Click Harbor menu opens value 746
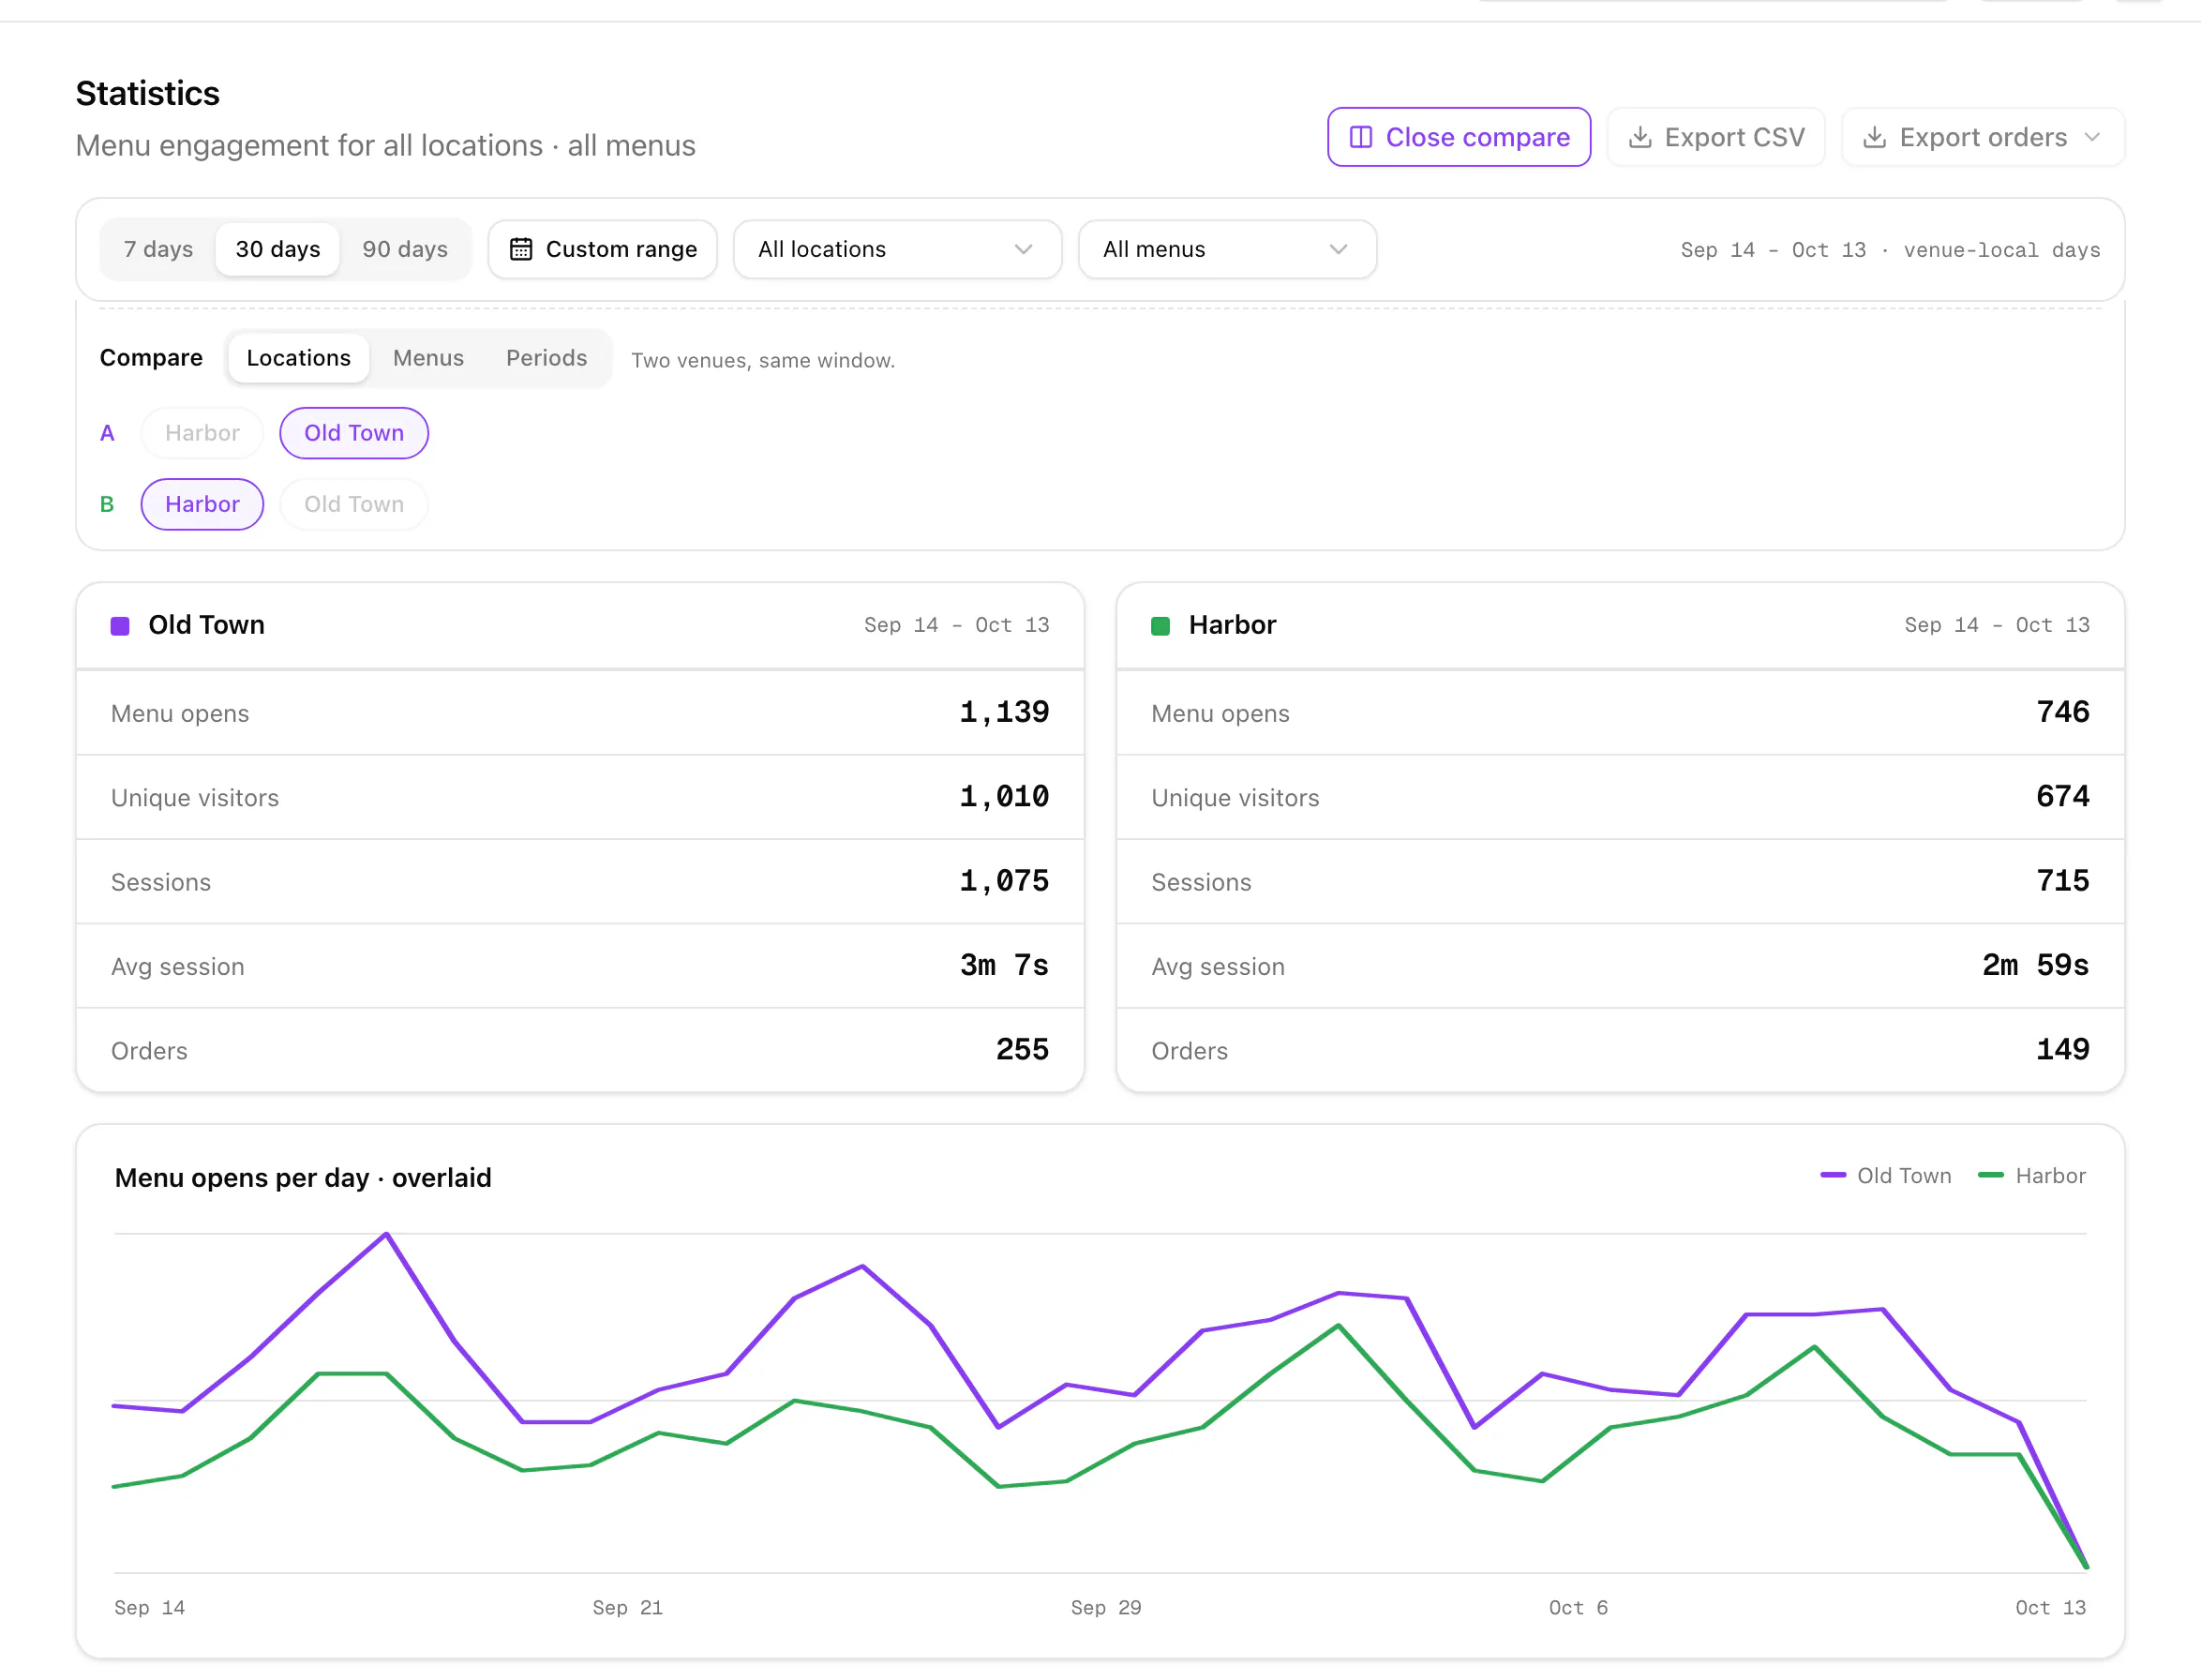Image resolution: width=2201 pixels, height=1680 pixels. (x=2062, y=712)
